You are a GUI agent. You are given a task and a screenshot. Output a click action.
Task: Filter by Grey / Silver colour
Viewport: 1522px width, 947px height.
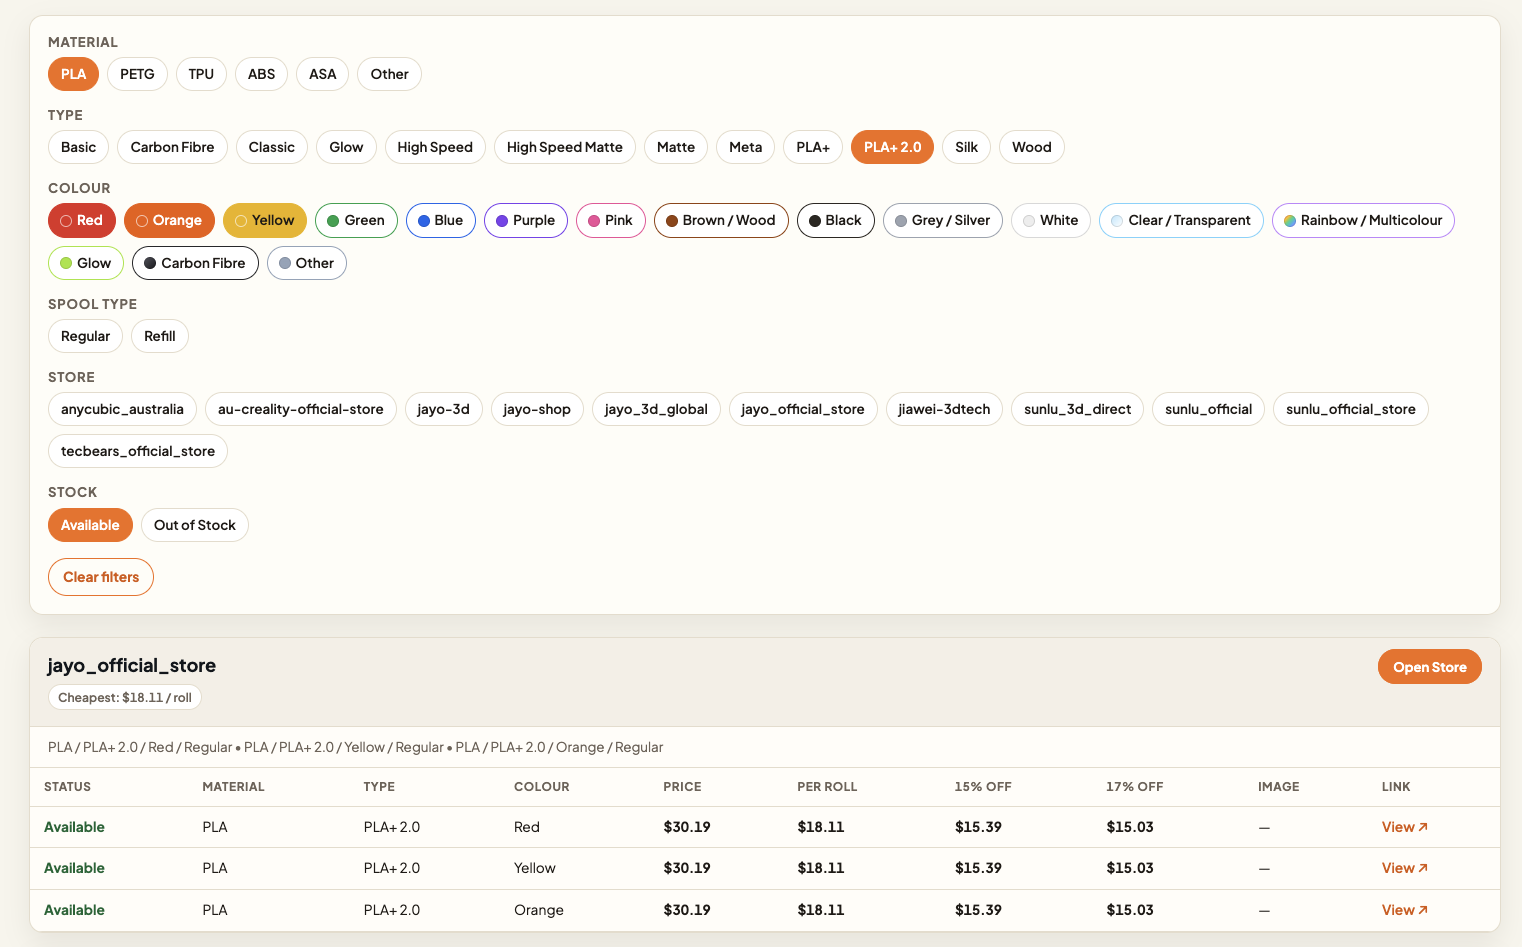943,220
